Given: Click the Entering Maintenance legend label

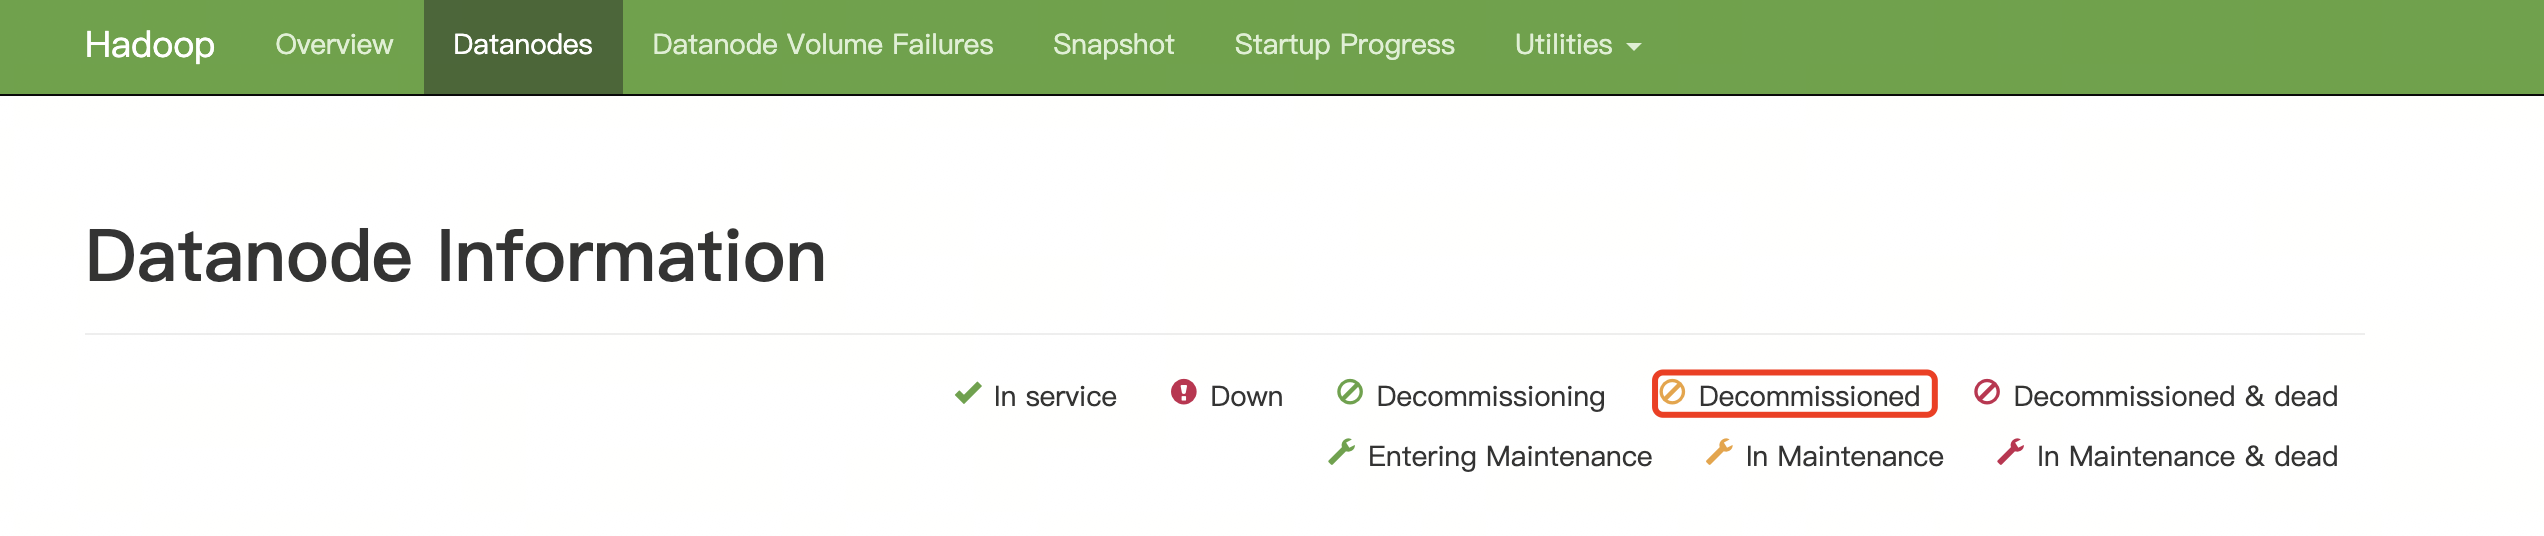Looking at the screenshot, I should click(x=1509, y=456).
